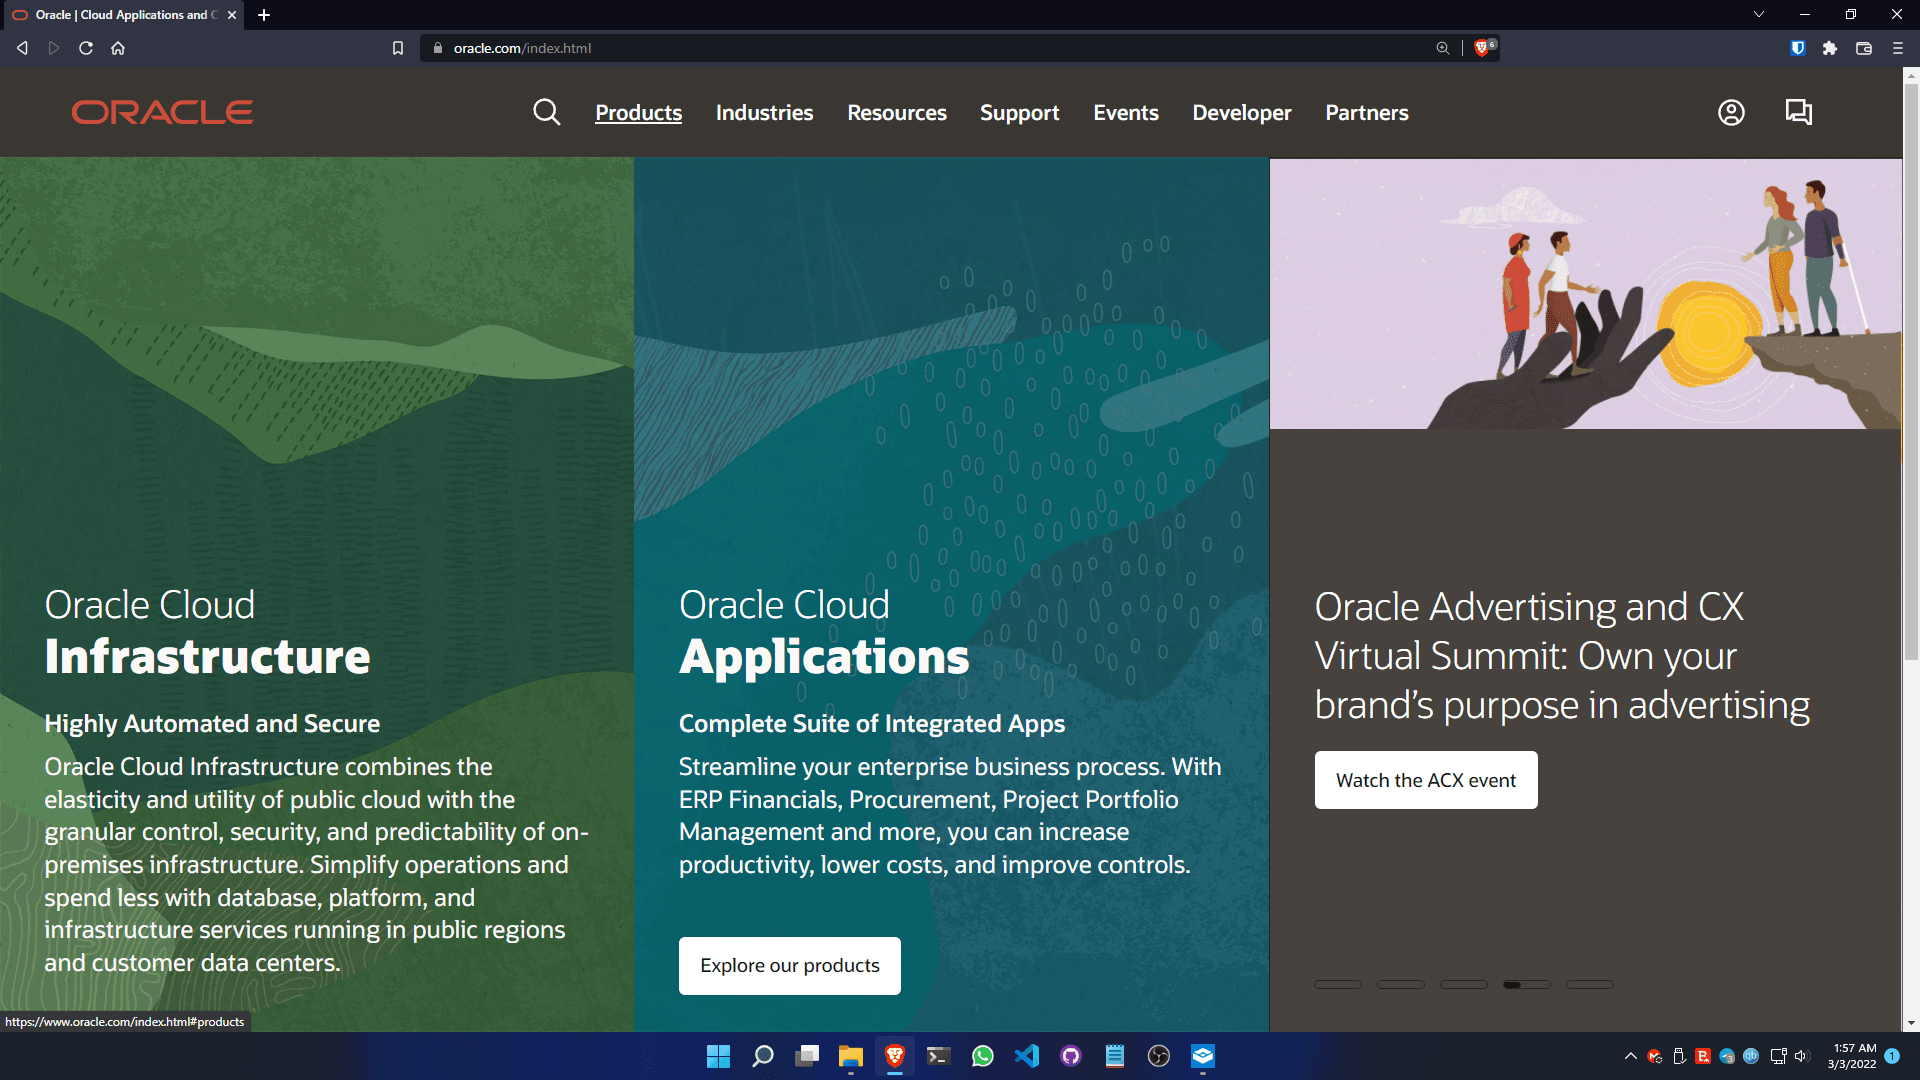Click the page vertical scrollbar

pos(1911,372)
